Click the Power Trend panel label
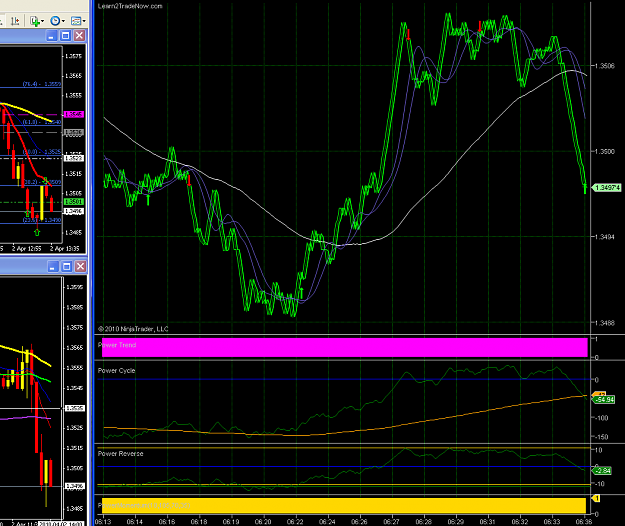The image size is (625, 526). click(117, 345)
